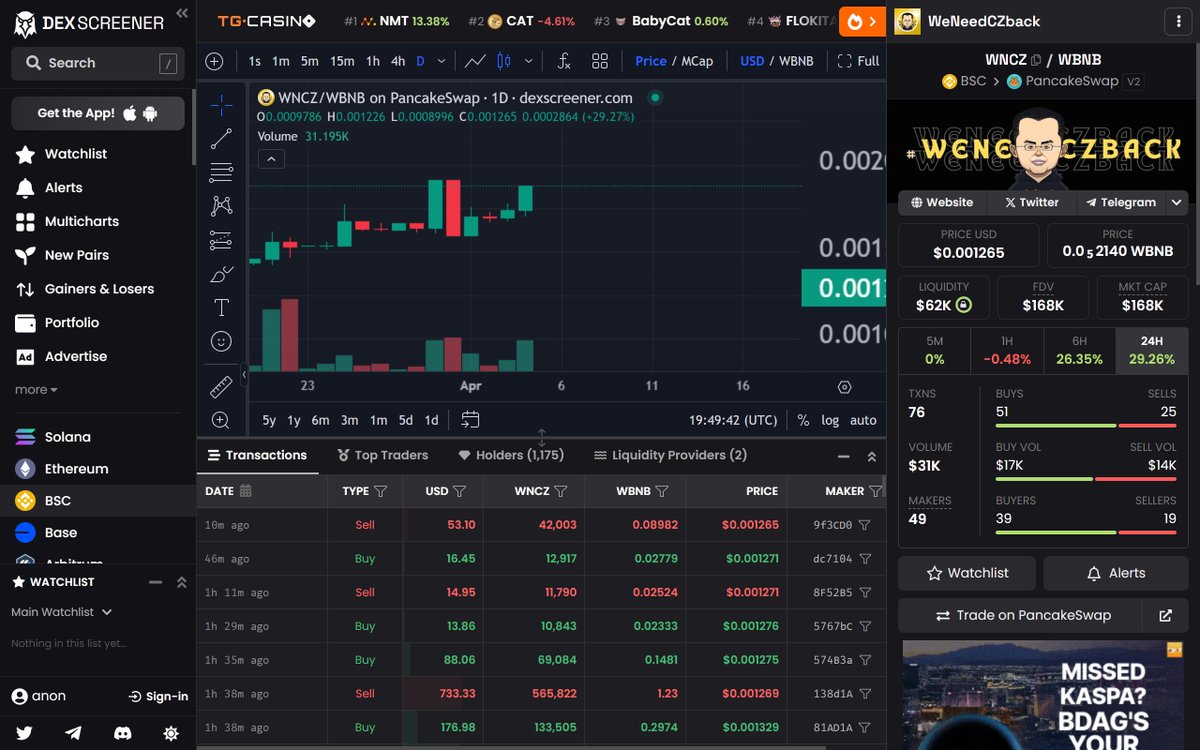
Task: Click Get the App button
Action: click(x=98, y=113)
